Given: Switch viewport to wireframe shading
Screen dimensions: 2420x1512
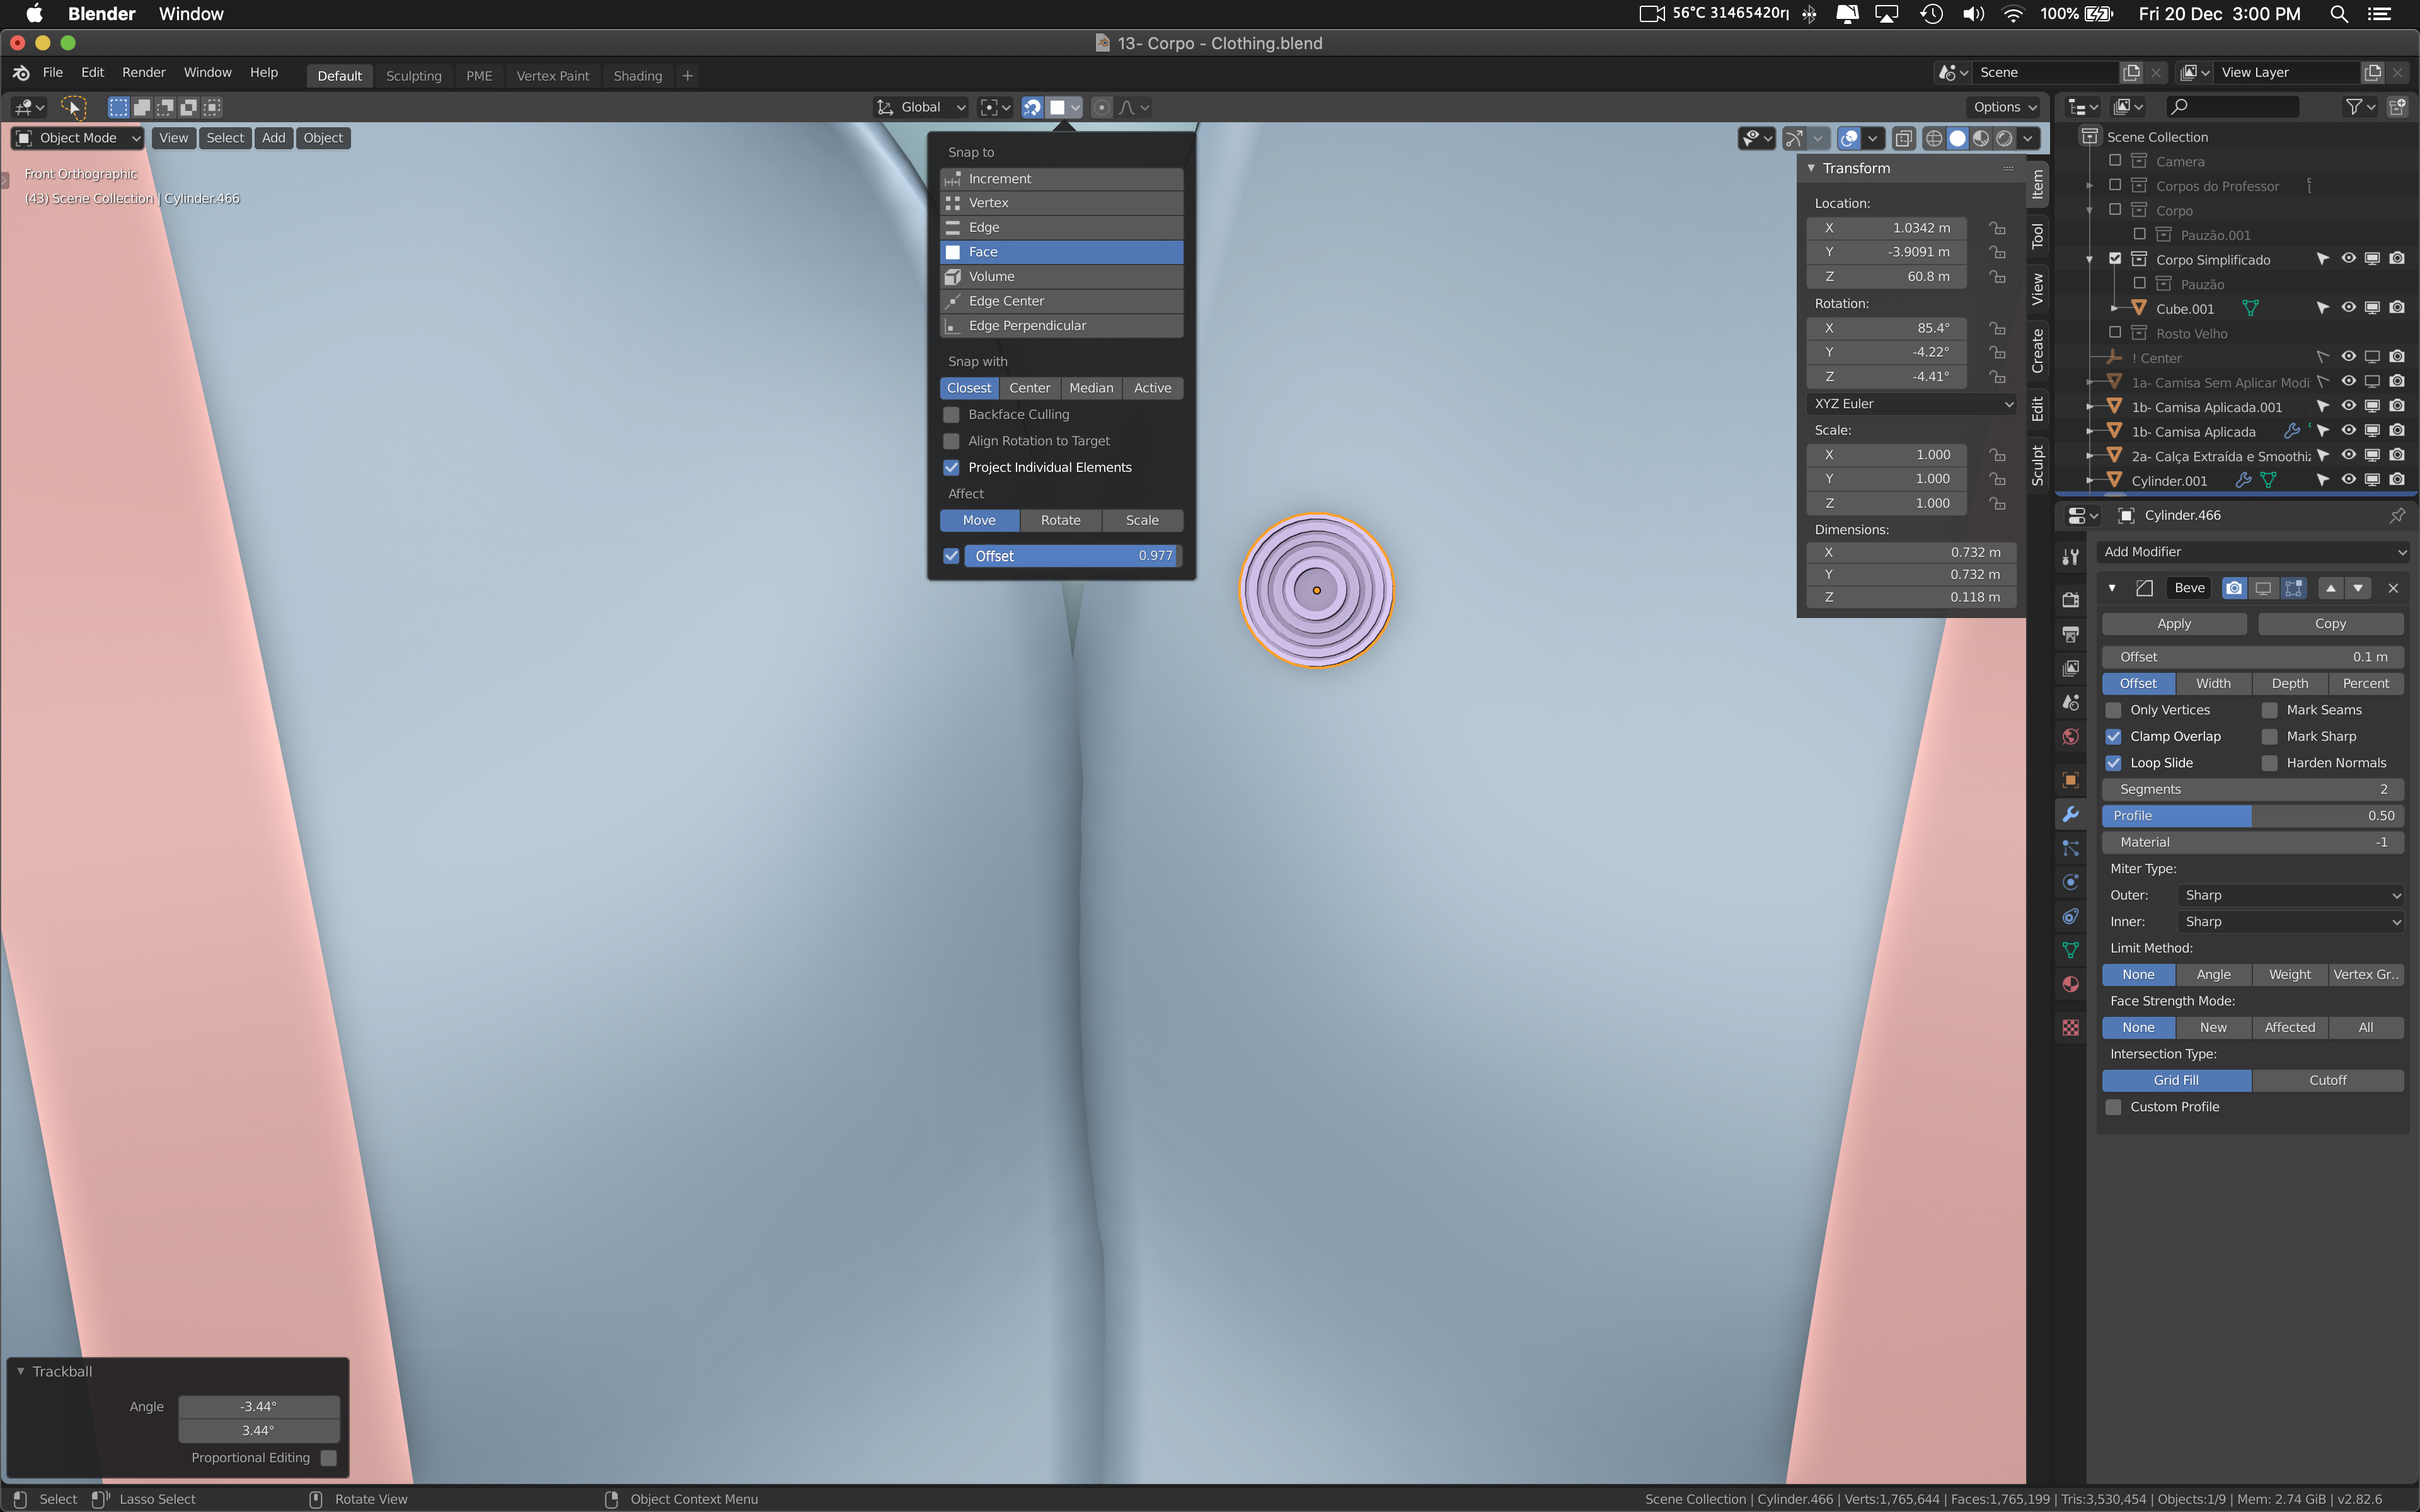Looking at the screenshot, I should coord(1934,138).
